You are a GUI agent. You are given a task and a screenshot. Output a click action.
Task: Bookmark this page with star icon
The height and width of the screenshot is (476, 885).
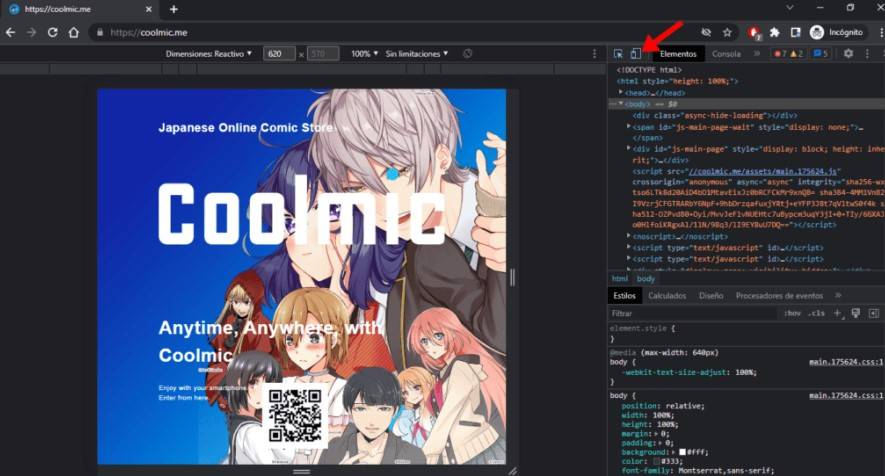pyautogui.click(x=727, y=33)
